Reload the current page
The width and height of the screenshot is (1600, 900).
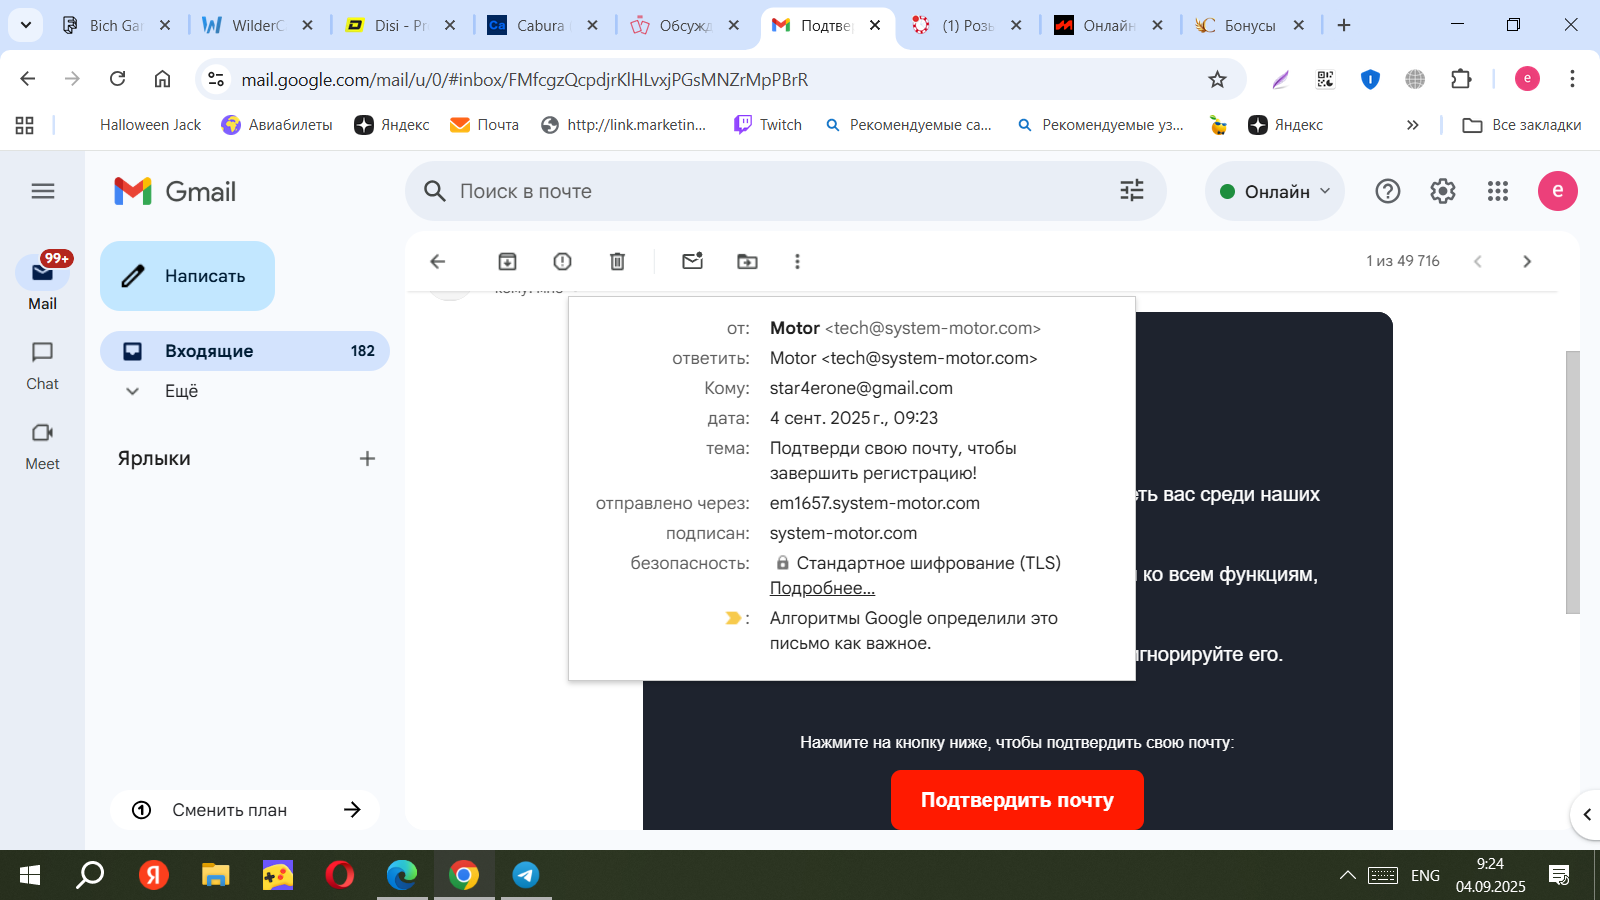[x=117, y=79]
